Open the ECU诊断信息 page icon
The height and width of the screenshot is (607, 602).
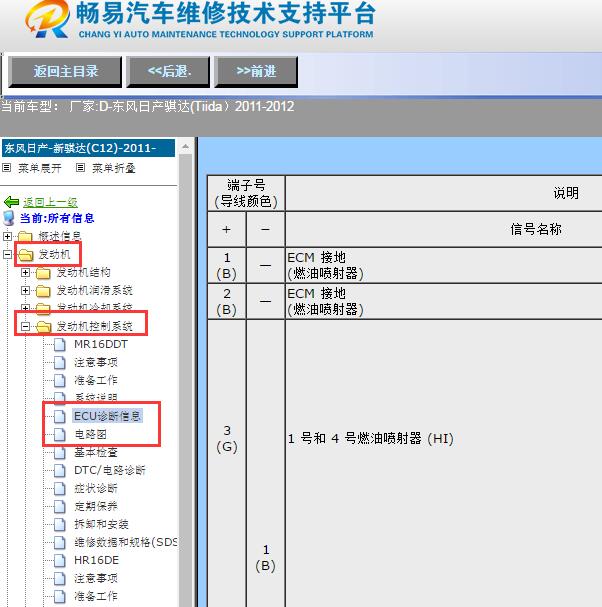pyautogui.click(x=60, y=417)
